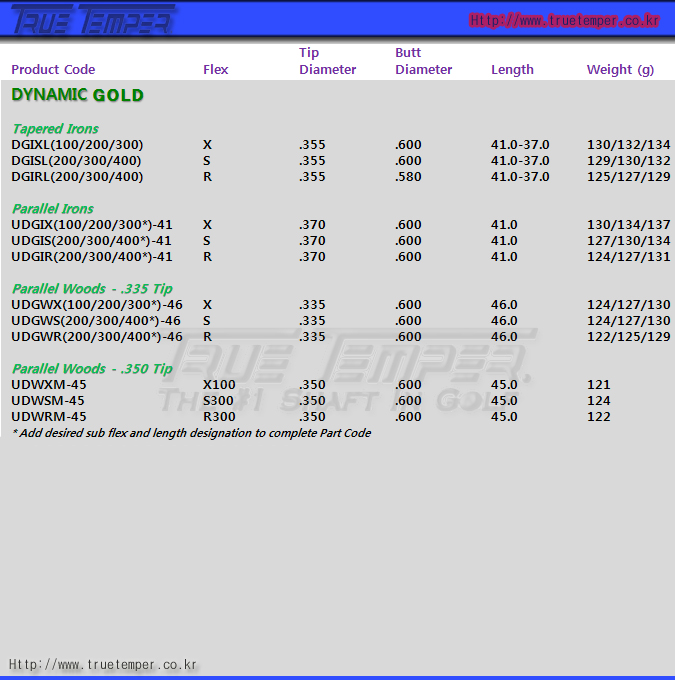This screenshot has width=675, height=680.
Task: Click the DYNAMIC GOLD heading
Action: (x=77, y=95)
